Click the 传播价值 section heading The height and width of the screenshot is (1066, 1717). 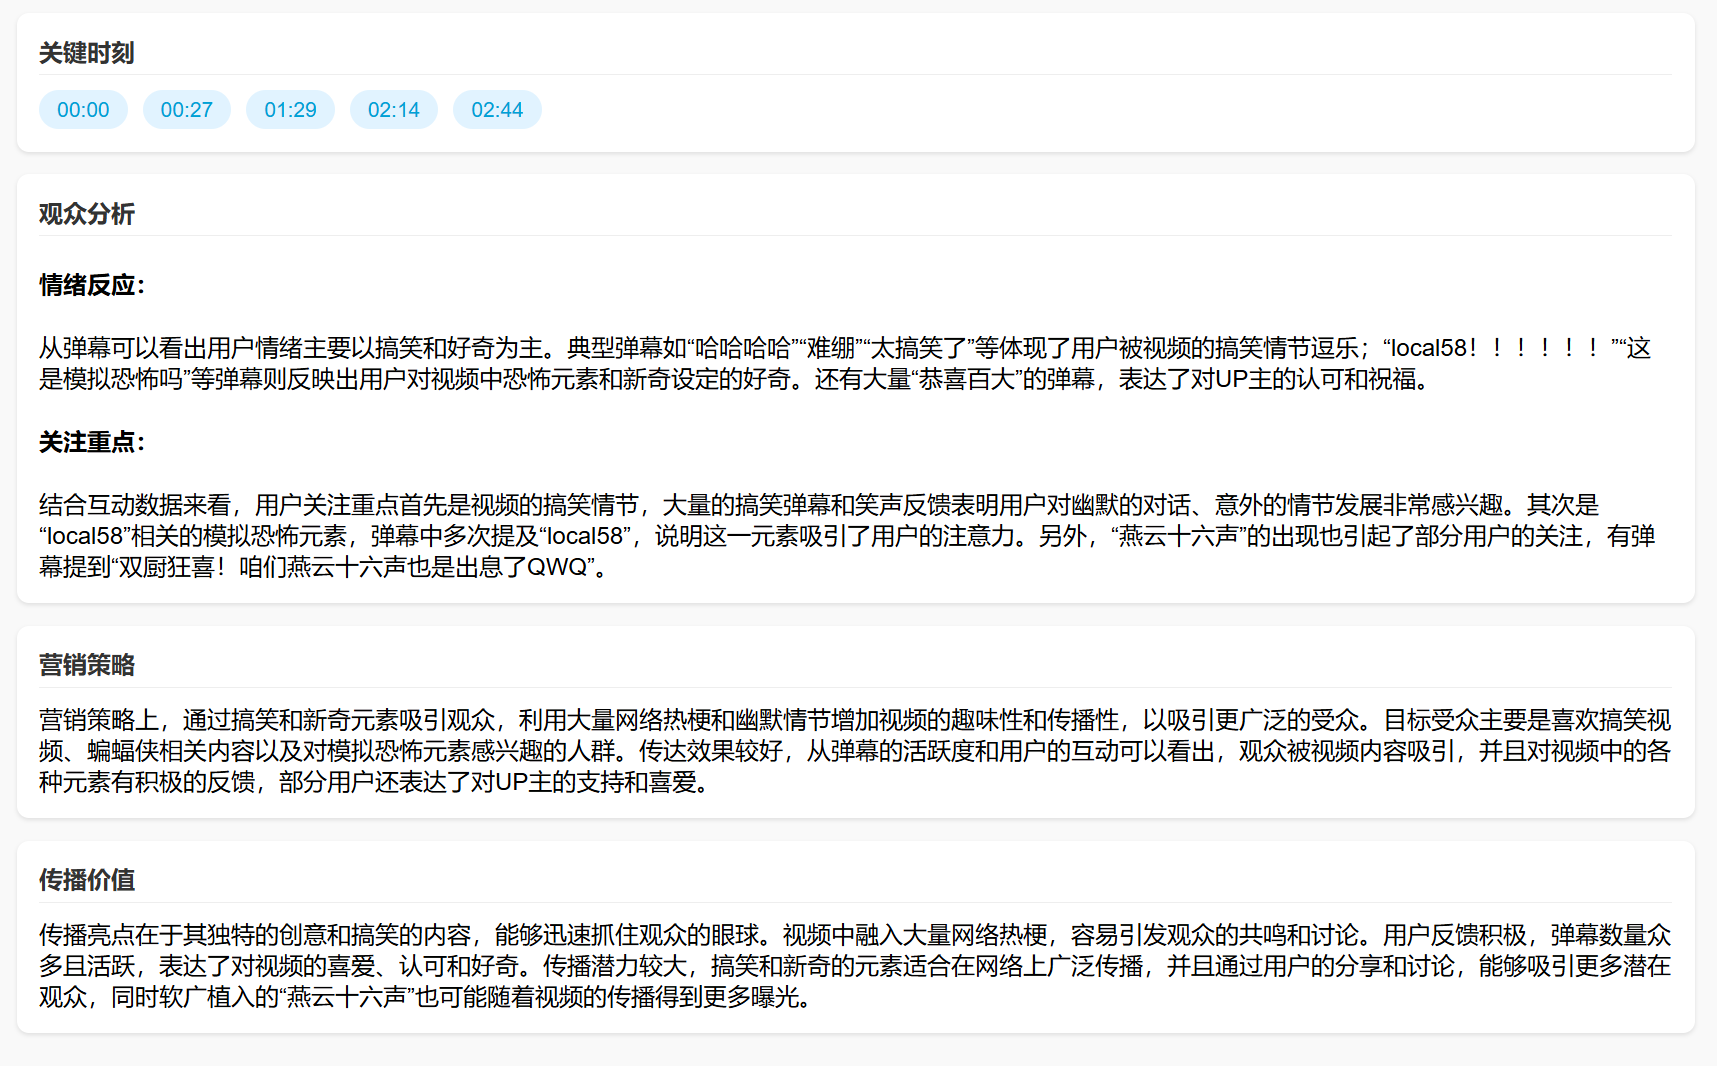click(x=86, y=880)
